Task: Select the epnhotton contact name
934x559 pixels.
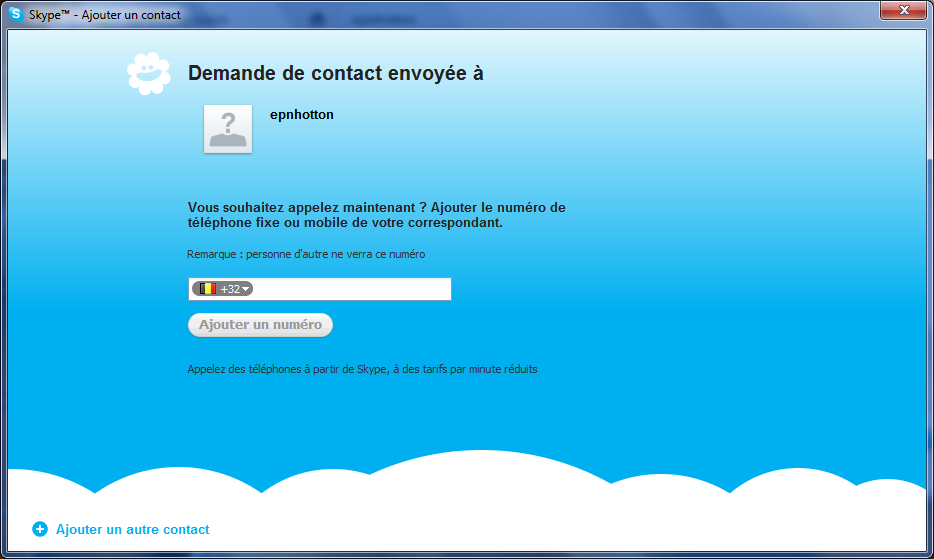Action: coord(301,114)
